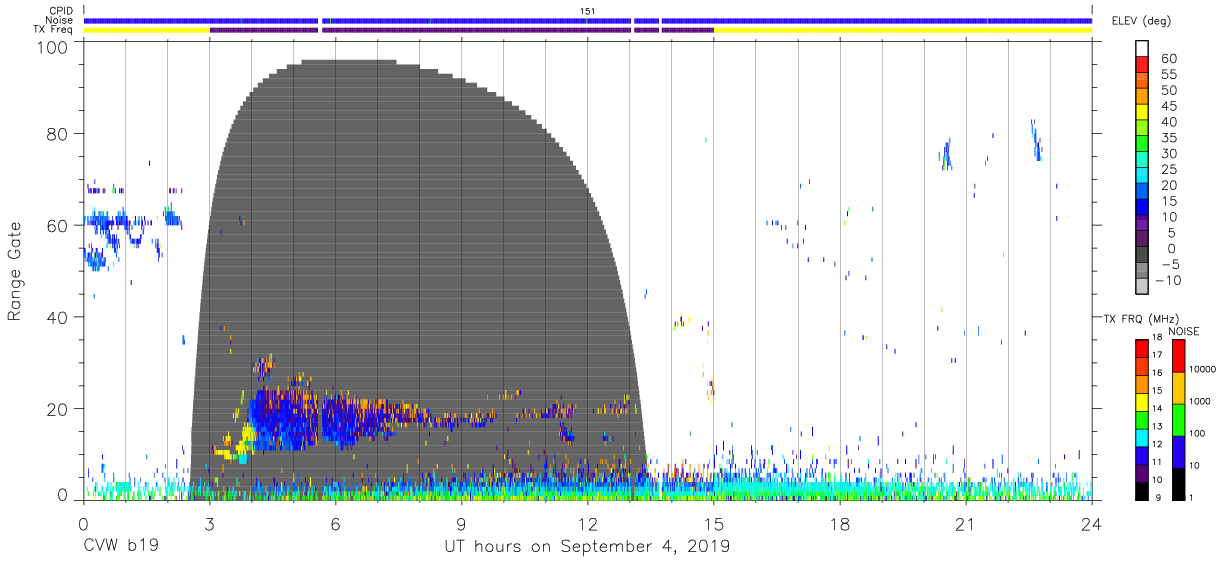Click the purple segment of the TX Freq bar
The height and width of the screenshot is (567, 1228).
pos(461,30)
